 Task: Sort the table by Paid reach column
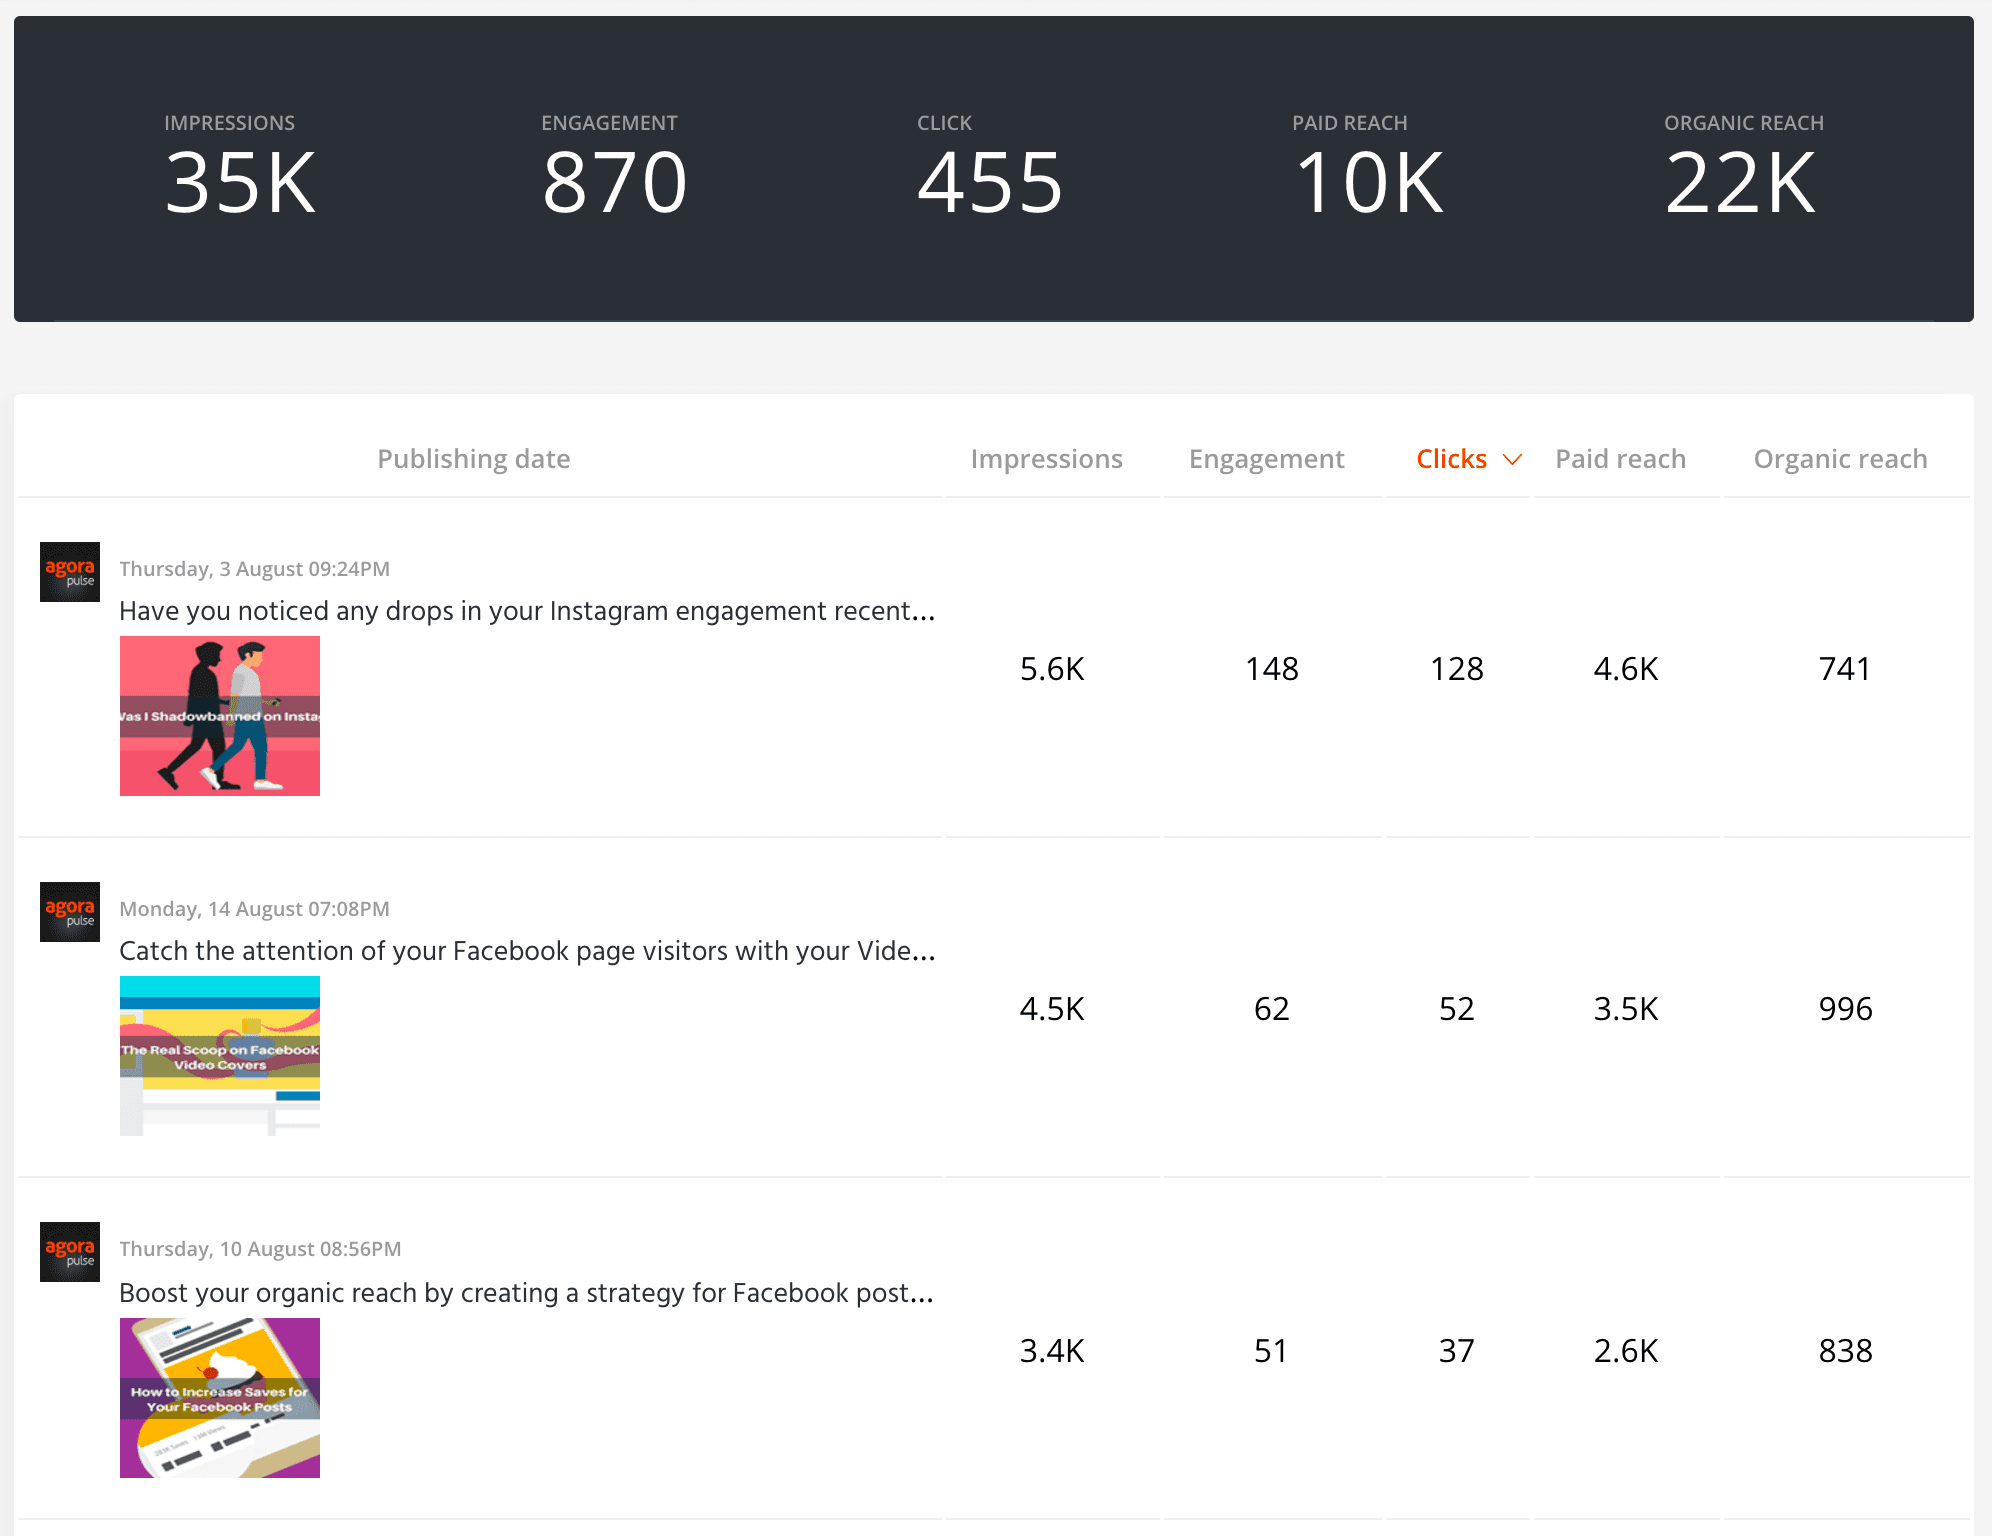[x=1621, y=459]
